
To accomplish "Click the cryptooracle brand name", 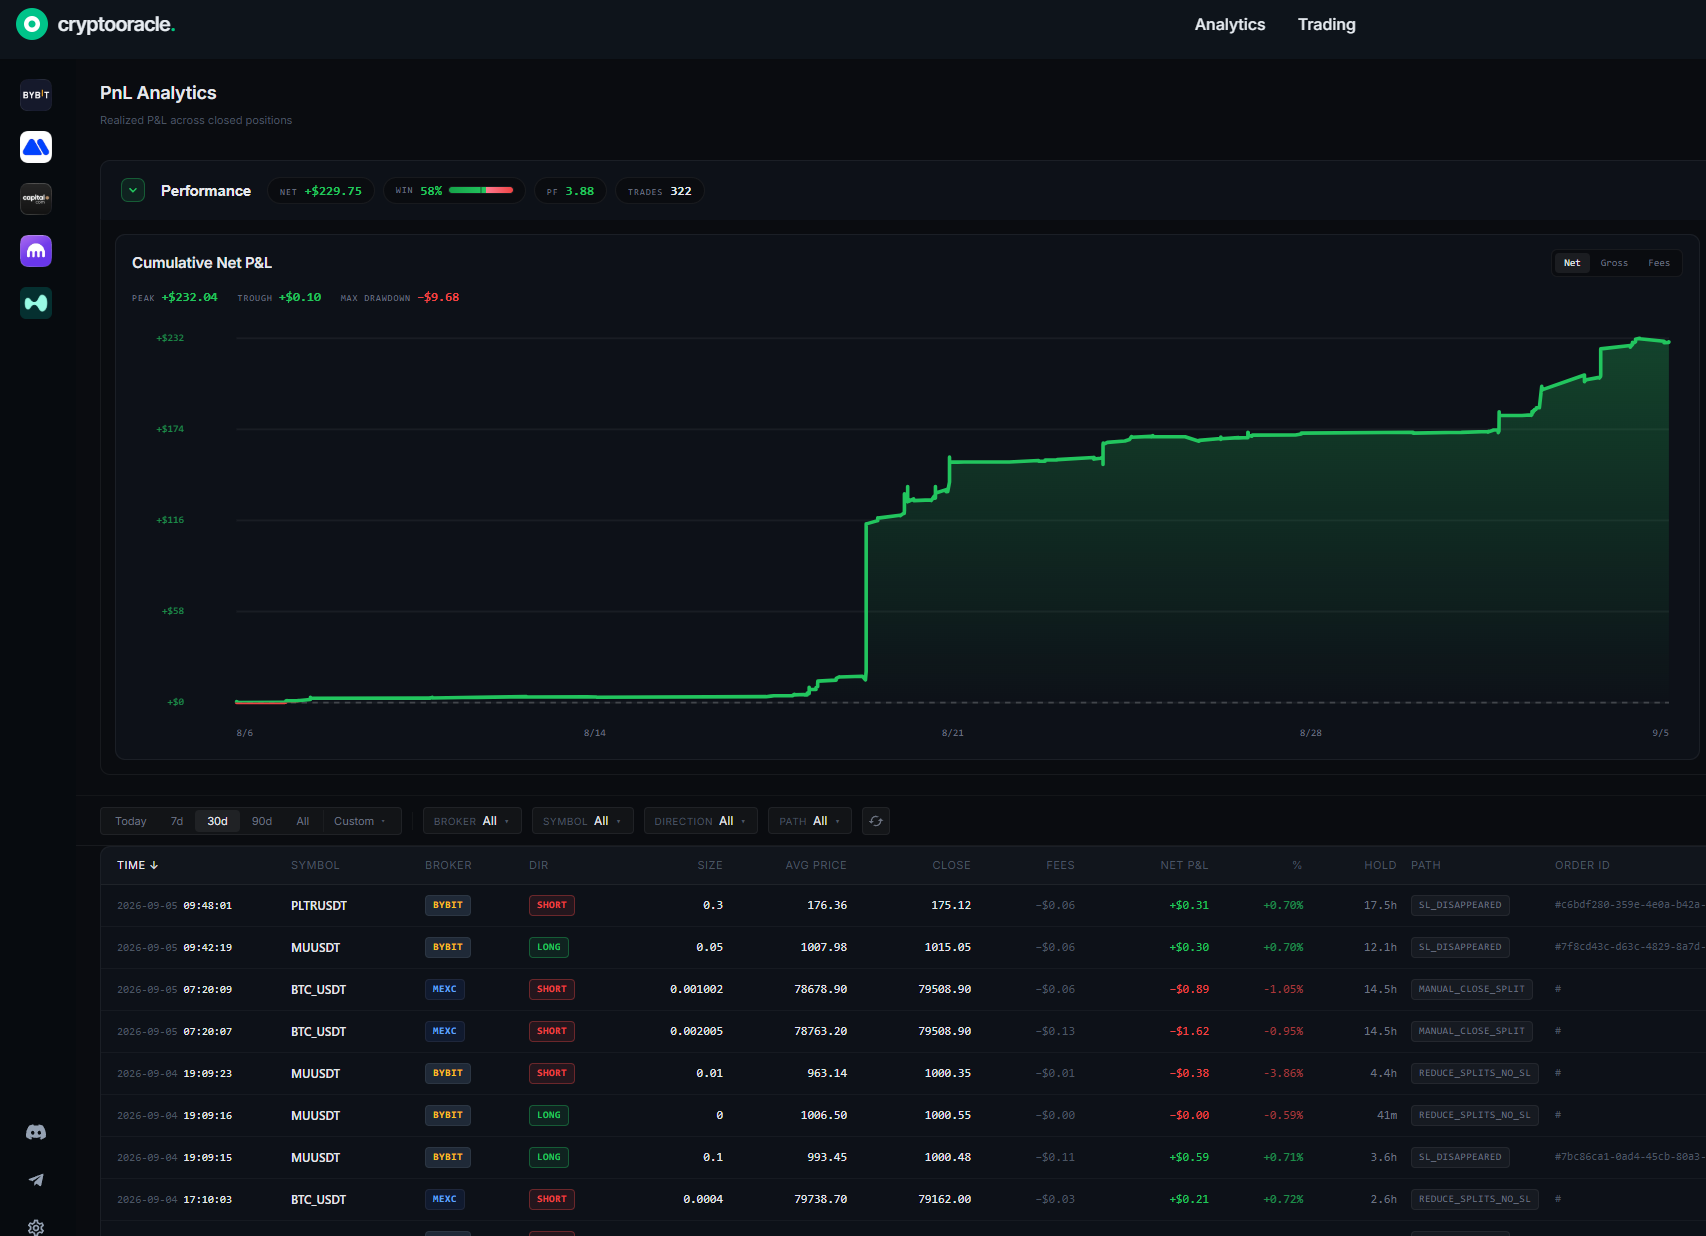I will [x=116, y=24].
